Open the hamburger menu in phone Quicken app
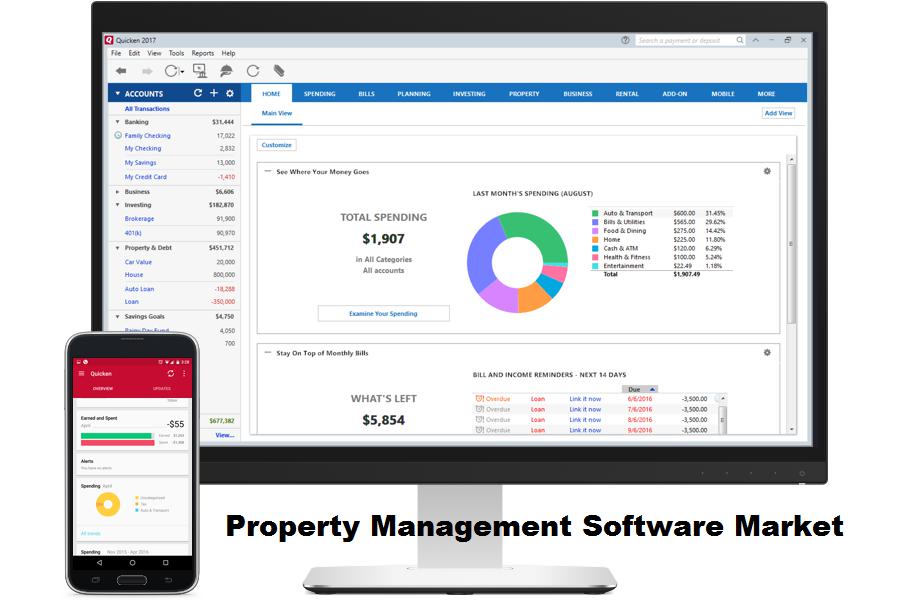 [x=81, y=374]
